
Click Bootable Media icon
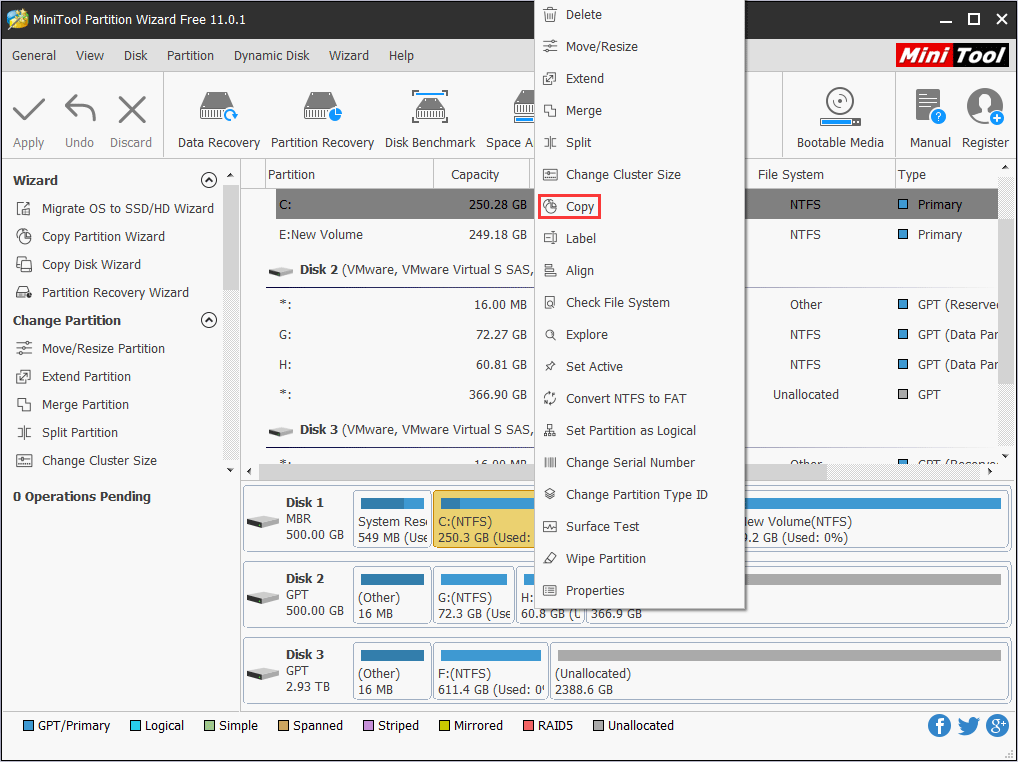[x=839, y=108]
